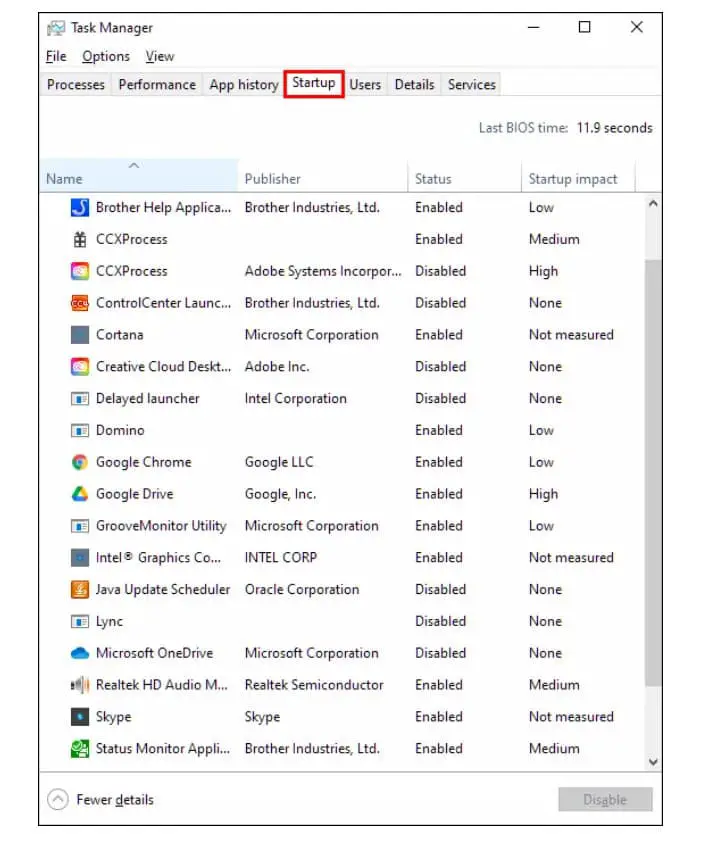
Task: Click the Creative Cloud Desktop icon
Action: pos(79,367)
